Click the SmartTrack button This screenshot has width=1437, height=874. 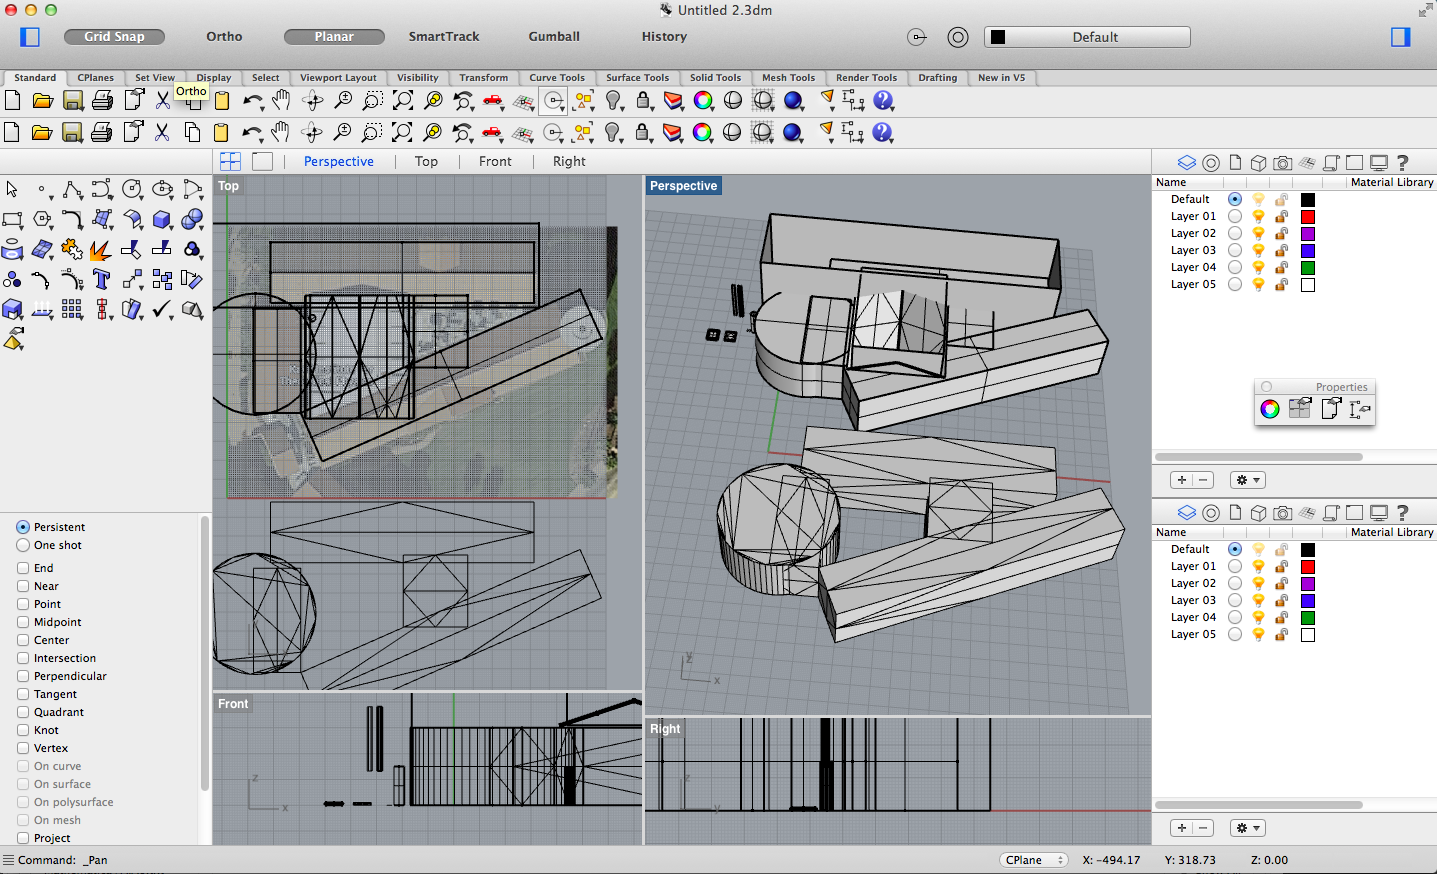click(444, 36)
